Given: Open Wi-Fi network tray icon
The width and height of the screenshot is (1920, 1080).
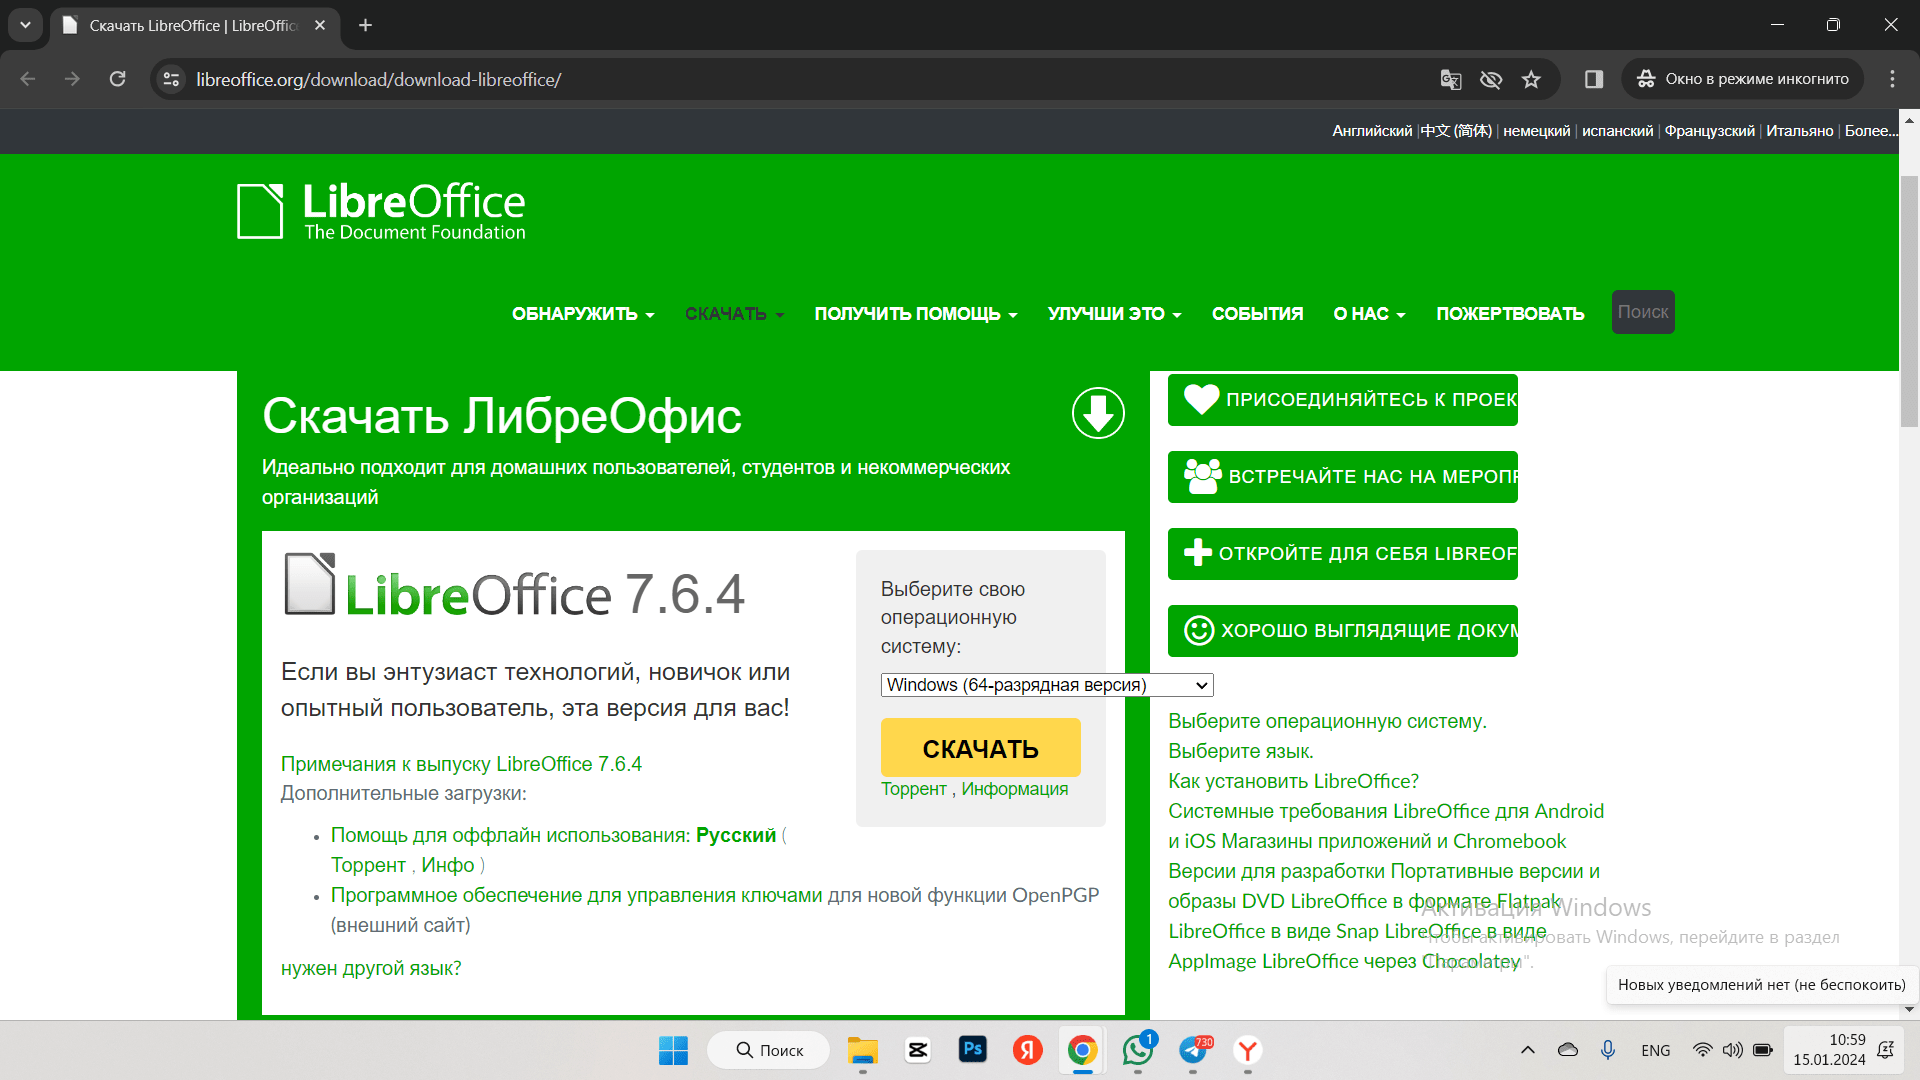Looking at the screenshot, I should point(1701,1050).
